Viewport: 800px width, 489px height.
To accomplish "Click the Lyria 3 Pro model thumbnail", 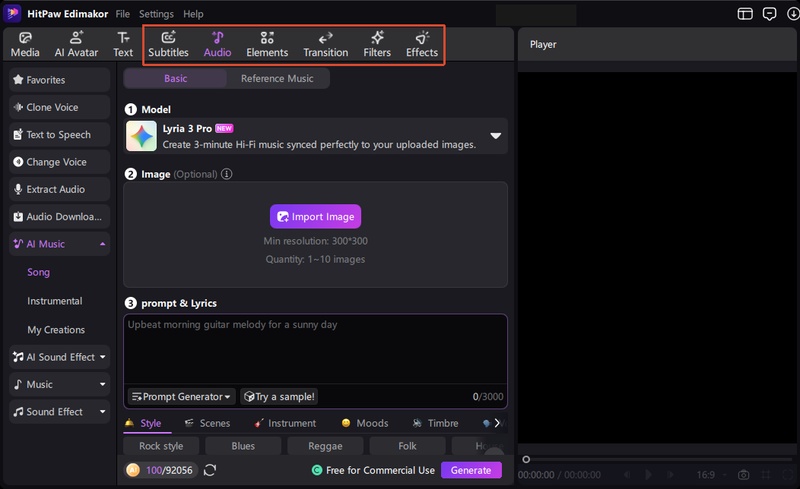I will tap(141, 136).
